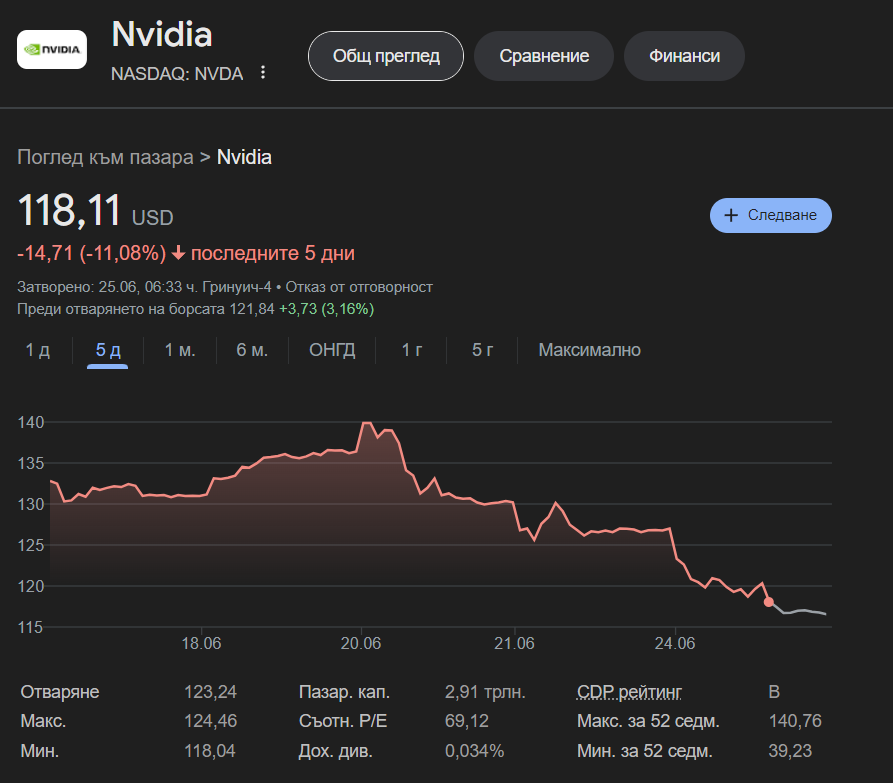Select the Общ преглед tab
Screen dimensions: 893x783
[x=386, y=56]
